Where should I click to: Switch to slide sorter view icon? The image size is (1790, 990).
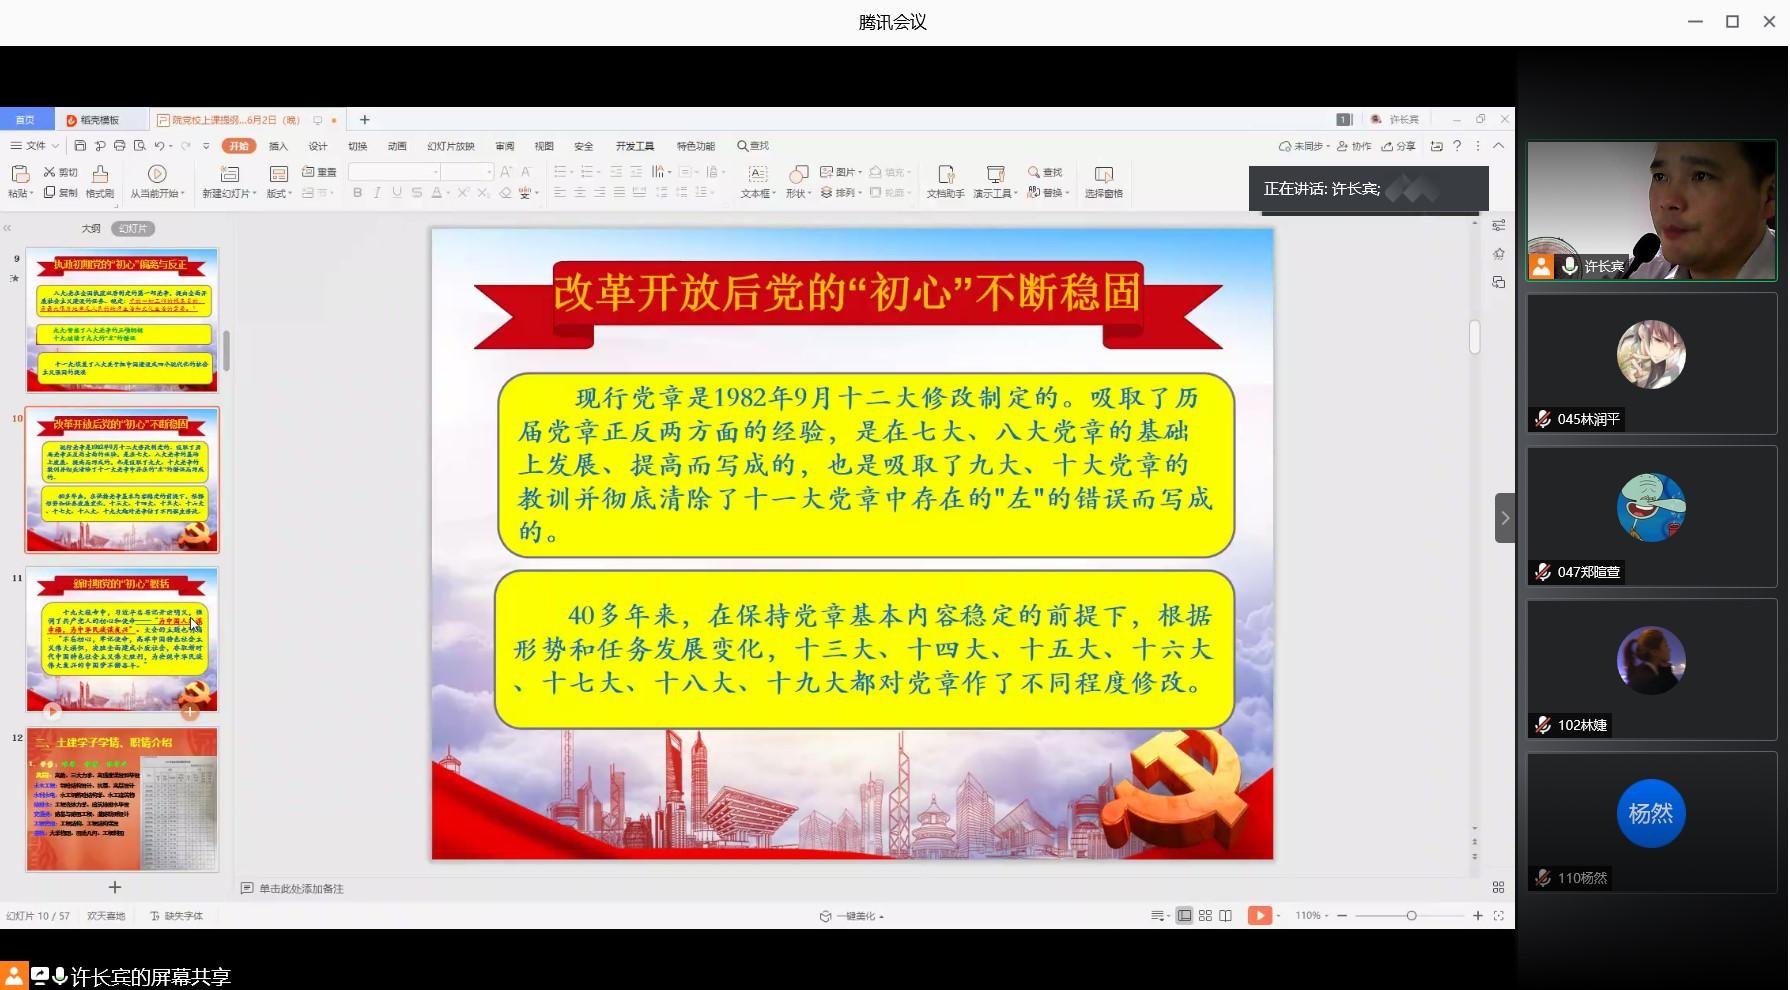pos(1205,915)
